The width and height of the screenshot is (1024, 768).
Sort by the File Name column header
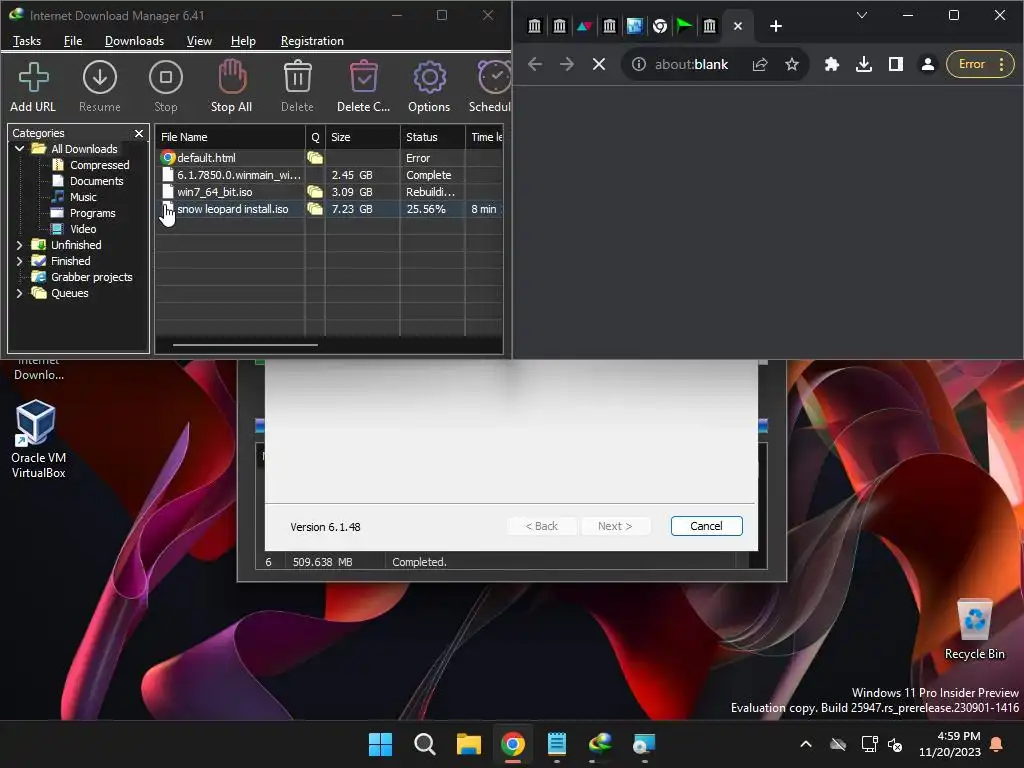pos(230,137)
